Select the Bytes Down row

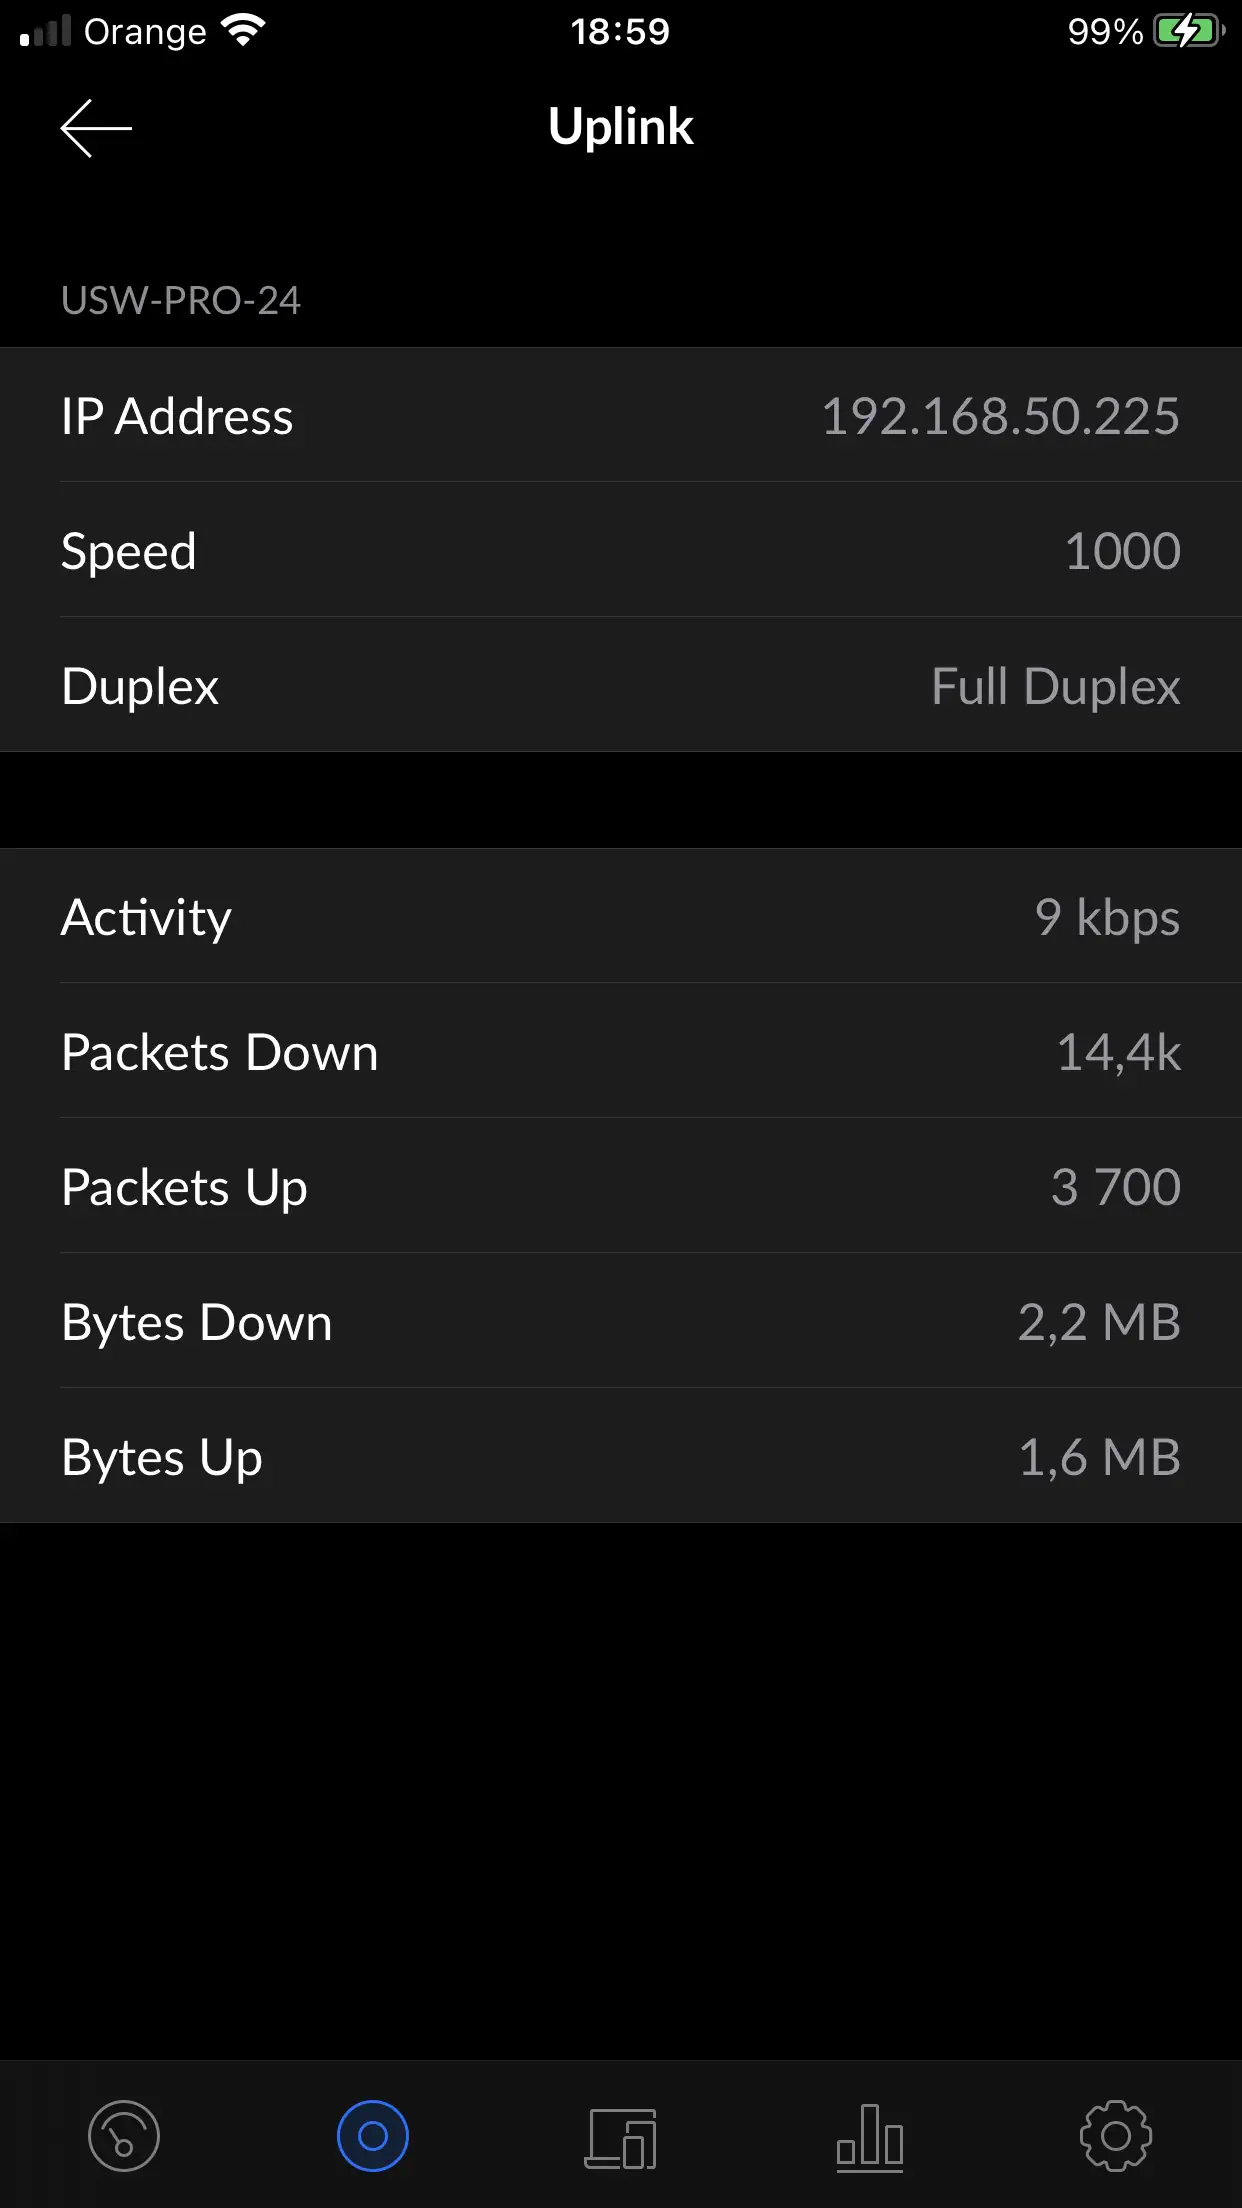(621, 1322)
